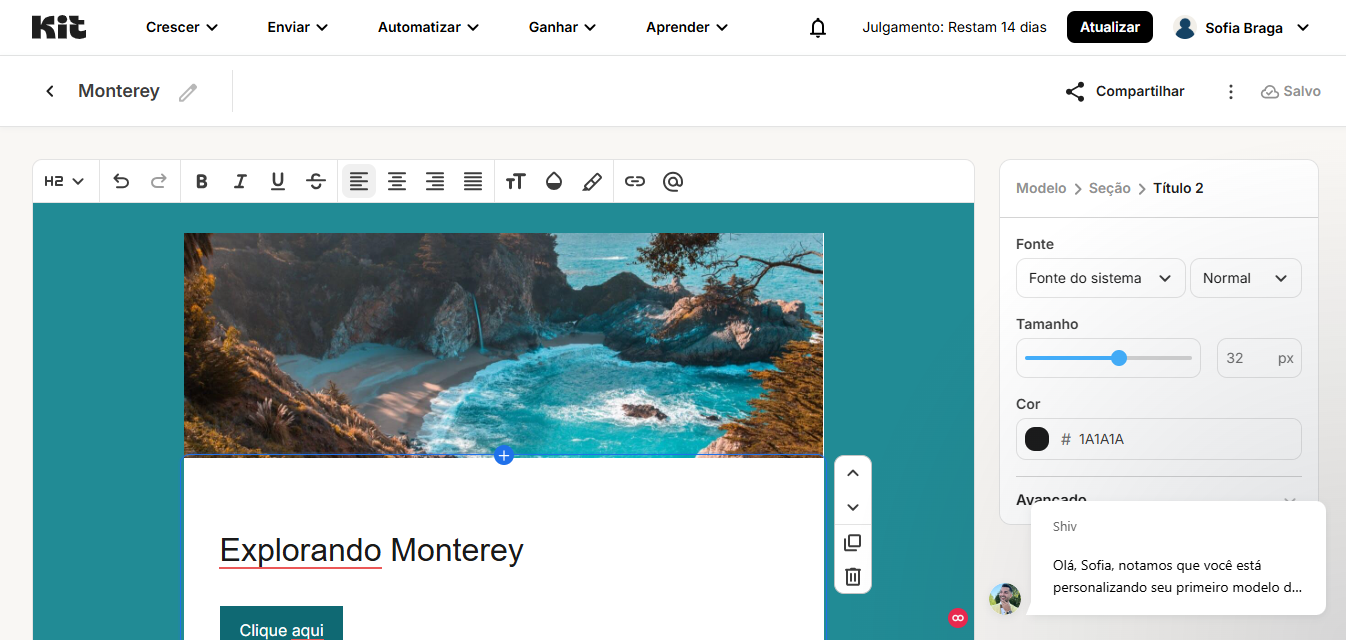
Task: Click the underline icon
Action: [x=277, y=181]
